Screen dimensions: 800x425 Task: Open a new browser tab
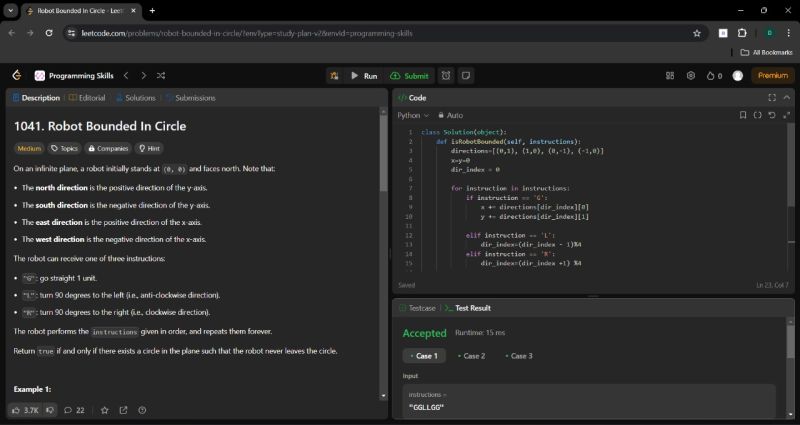click(x=152, y=11)
